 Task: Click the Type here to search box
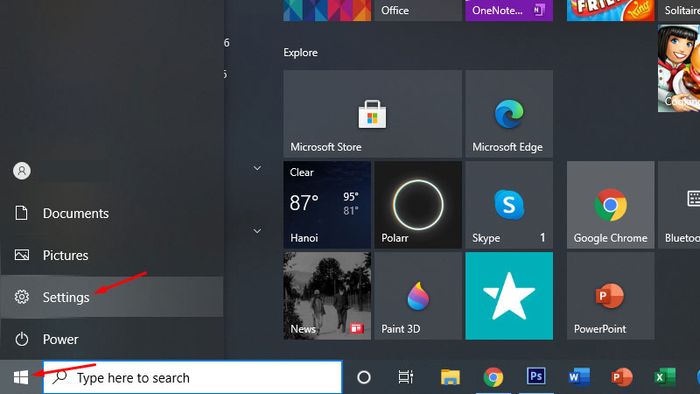[x=193, y=377]
